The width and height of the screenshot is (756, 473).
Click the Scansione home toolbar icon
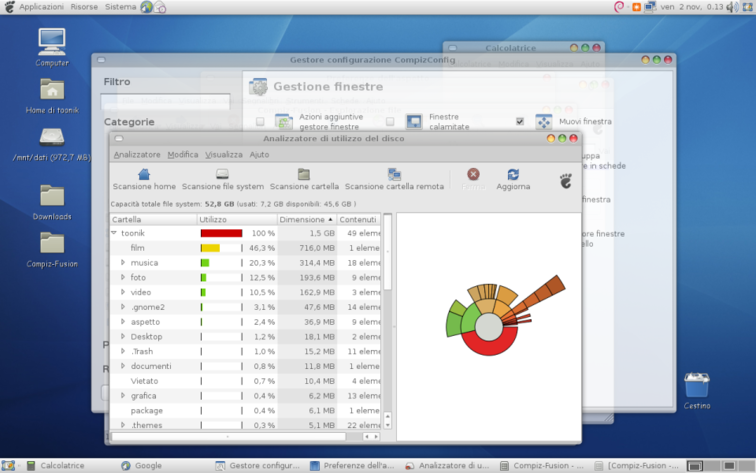144,174
